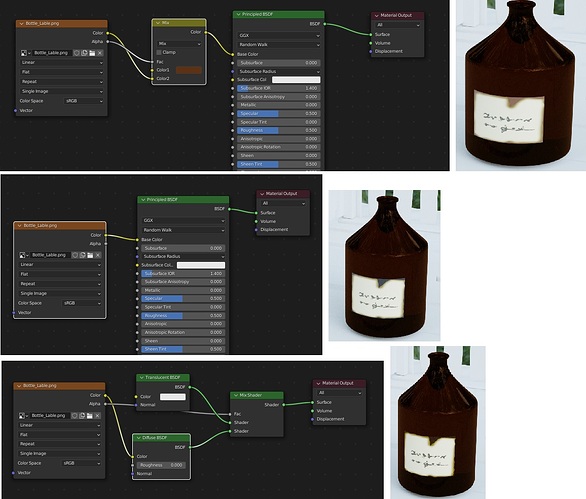Viewport: 586px width, 499px height.
Task: Open sRGB Color Space dropdown in Translucent setup
Action: (x=81, y=463)
